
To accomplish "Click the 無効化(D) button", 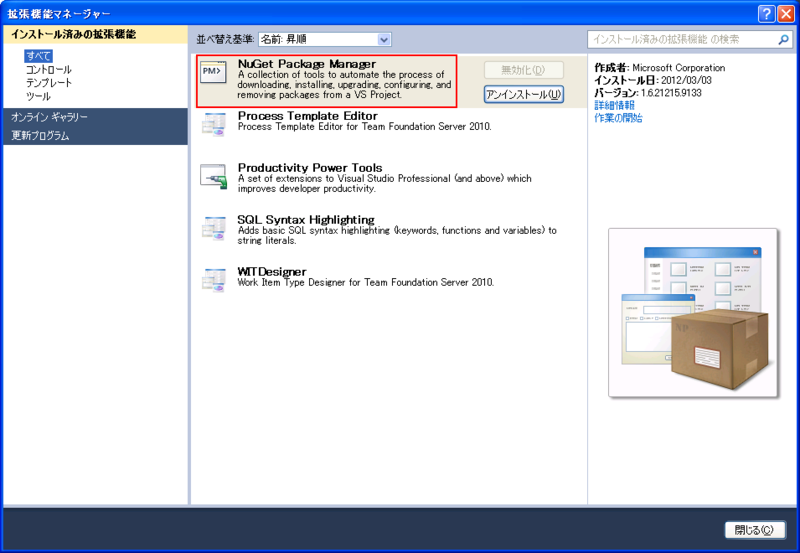I will pyautogui.click(x=523, y=70).
